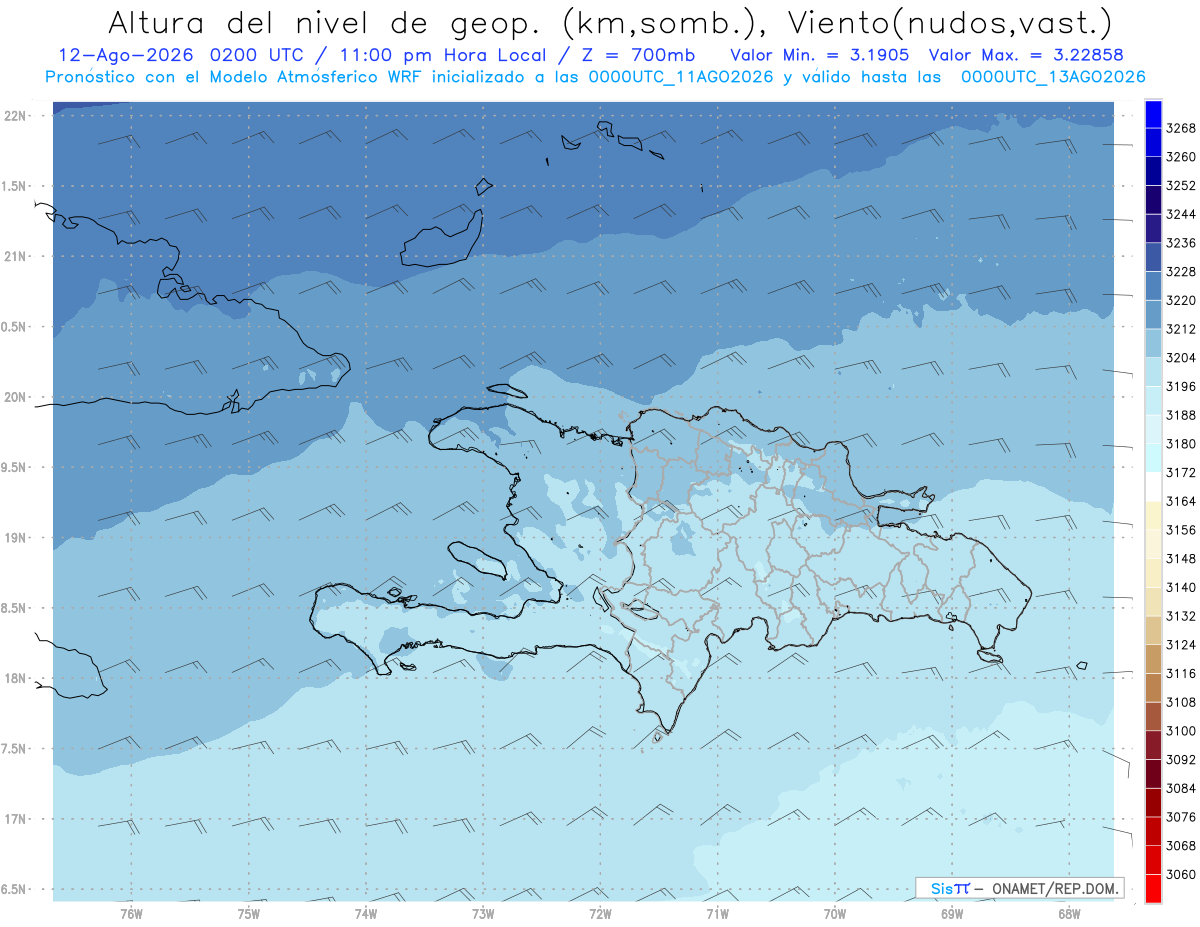
Task: Click the 22N latitude label
Action: 15,116
